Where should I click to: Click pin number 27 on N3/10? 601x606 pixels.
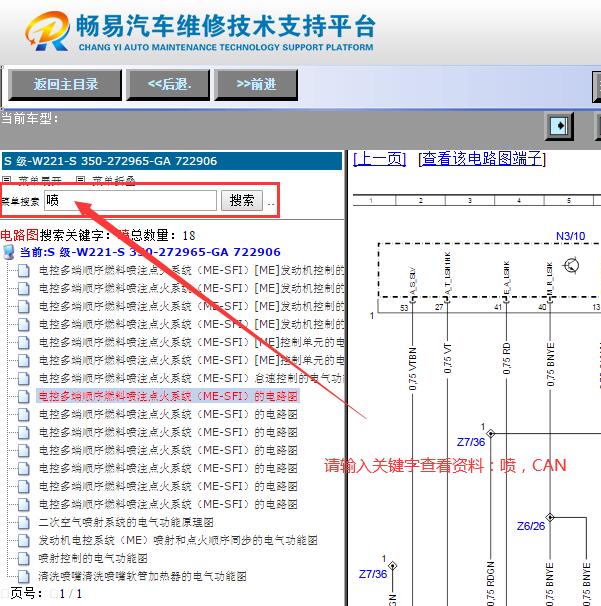point(439,307)
